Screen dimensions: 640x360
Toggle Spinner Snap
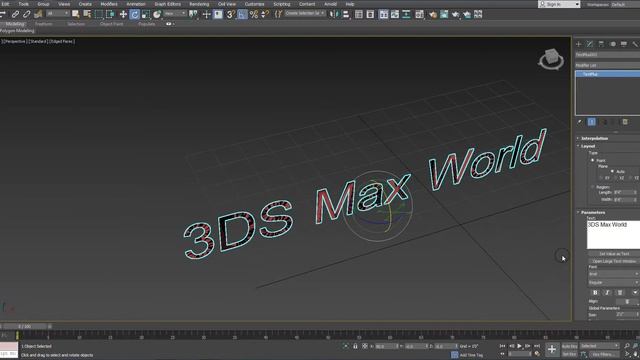[x=265, y=14]
